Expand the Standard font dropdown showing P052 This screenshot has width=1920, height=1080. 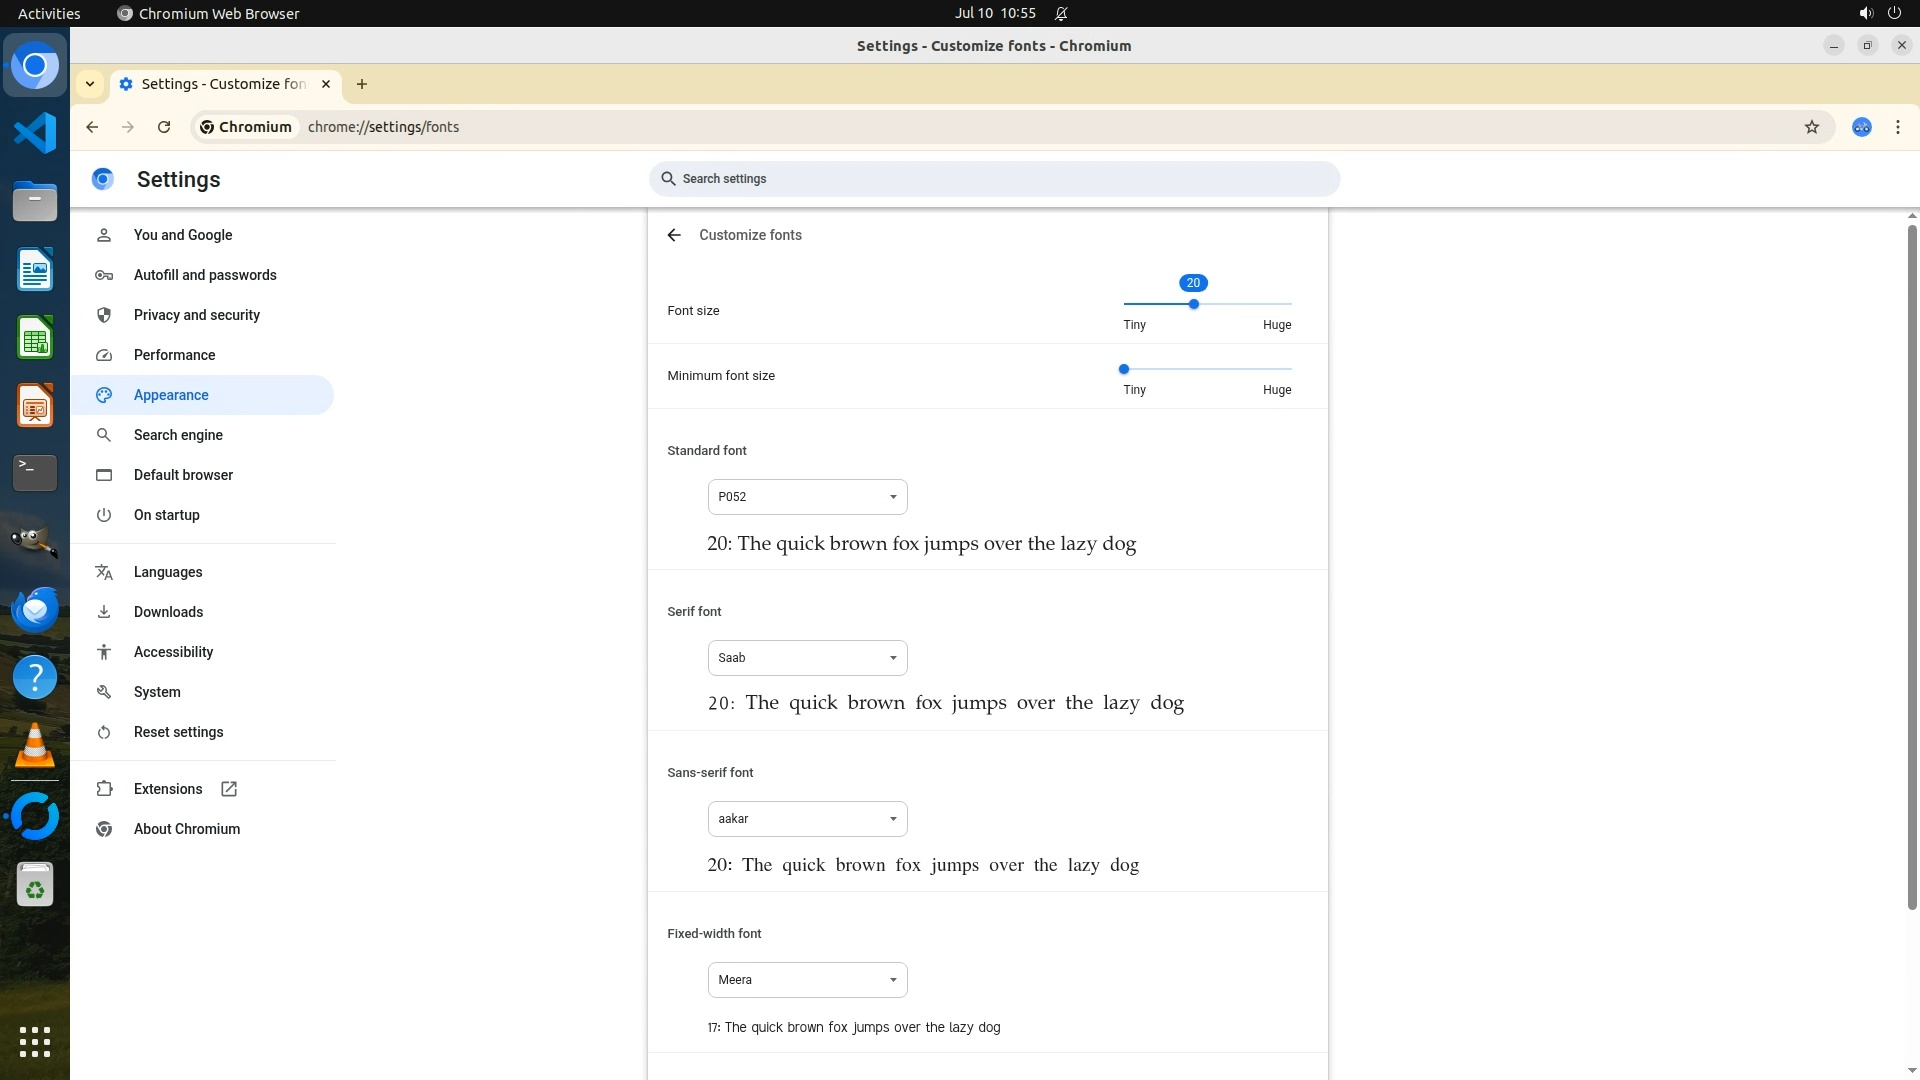pyautogui.click(x=807, y=497)
